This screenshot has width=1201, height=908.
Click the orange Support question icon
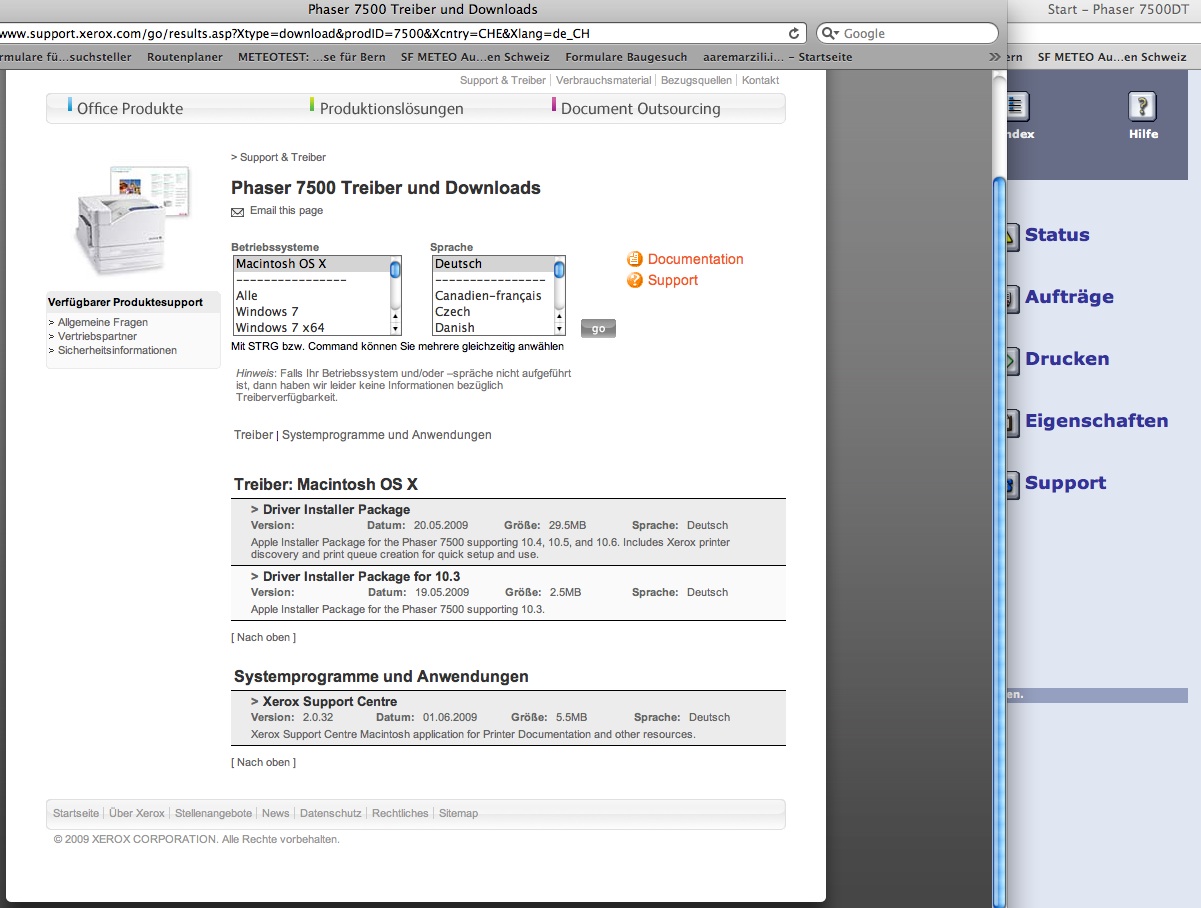coord(634,281)
